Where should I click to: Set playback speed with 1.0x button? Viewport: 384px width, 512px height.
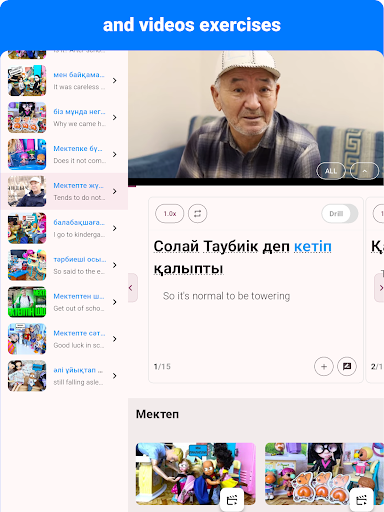(x=169, y=213)
